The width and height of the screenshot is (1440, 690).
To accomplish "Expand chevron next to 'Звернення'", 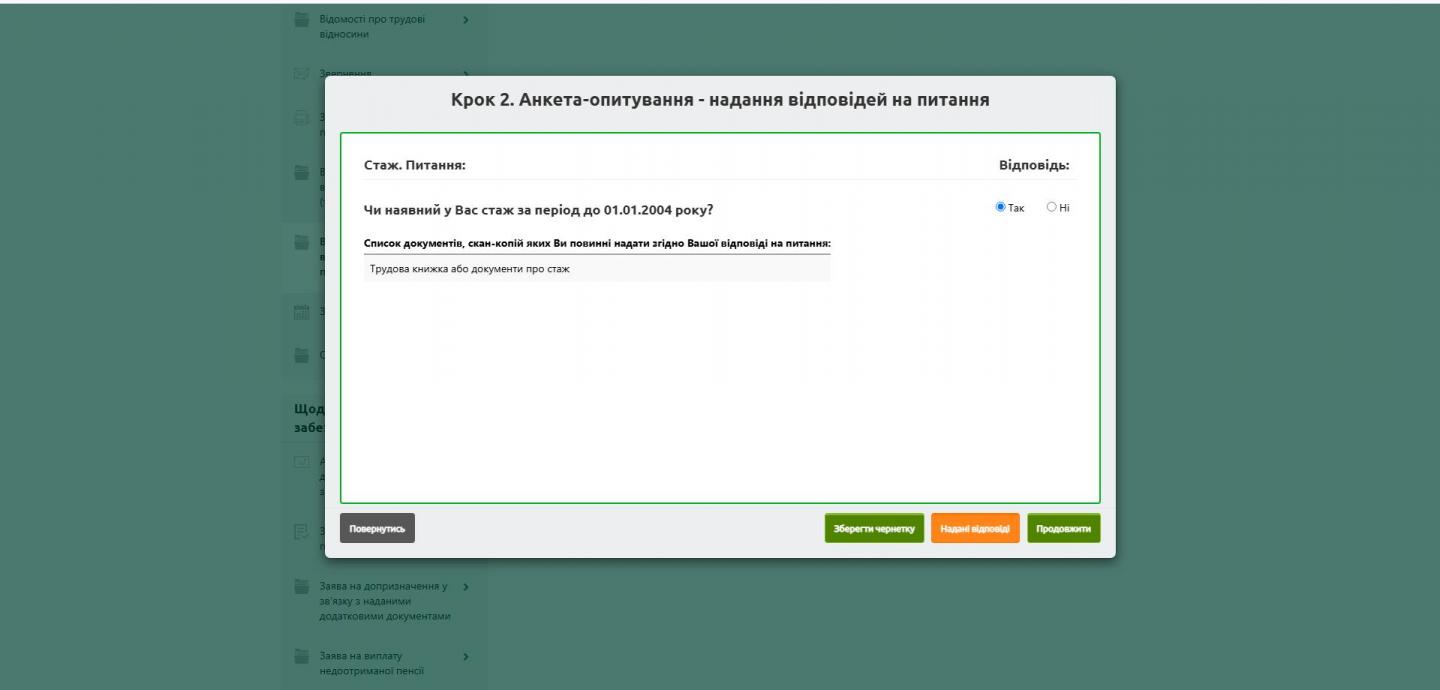I will tap(466, 73).
